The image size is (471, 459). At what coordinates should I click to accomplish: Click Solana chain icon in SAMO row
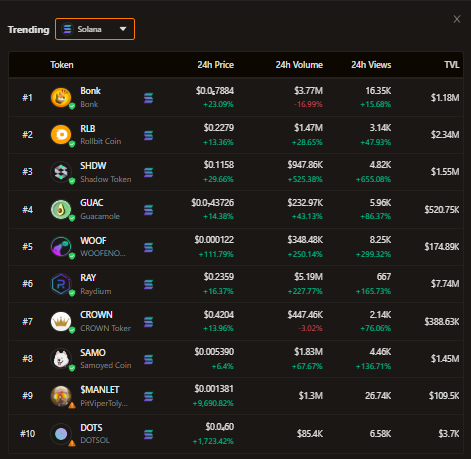coord(148,359)
